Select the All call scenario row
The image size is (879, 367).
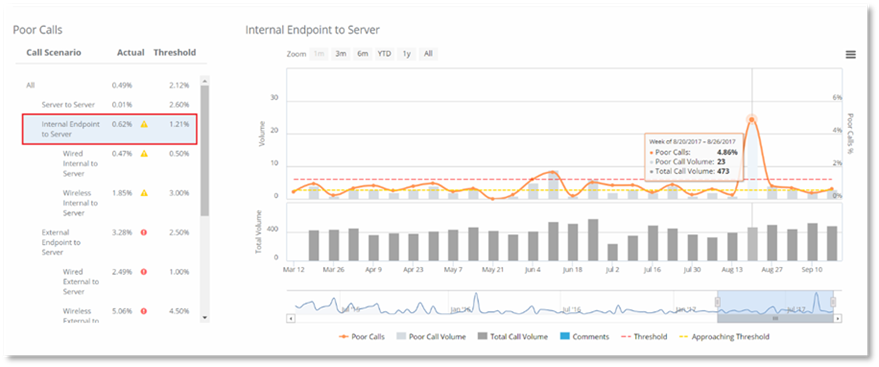[110, 85]
